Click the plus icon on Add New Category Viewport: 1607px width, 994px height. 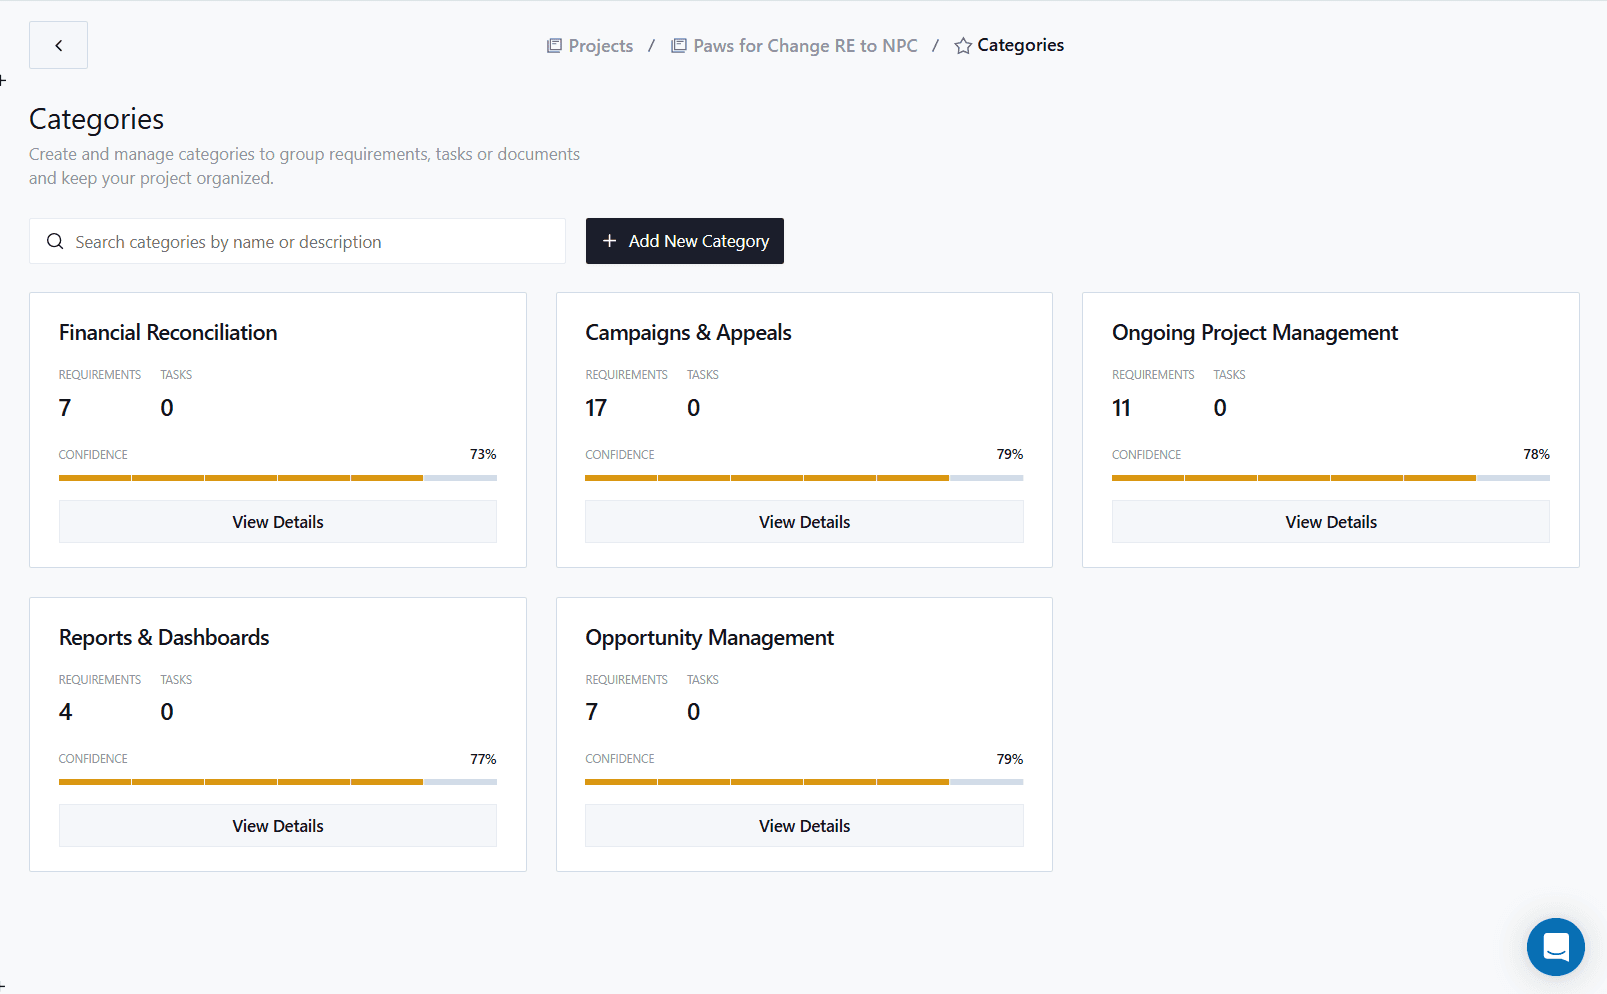pyautogui.click(x=611, y=241)
